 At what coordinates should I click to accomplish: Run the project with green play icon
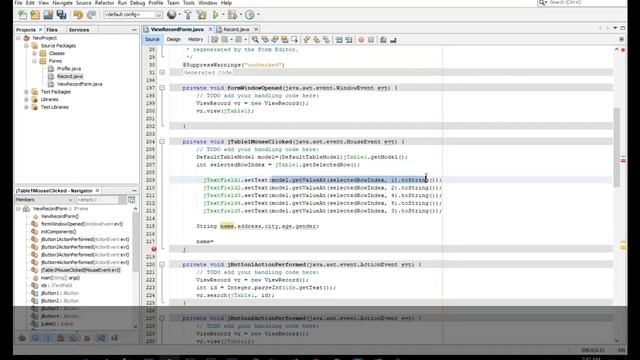(x=216, y=15)
